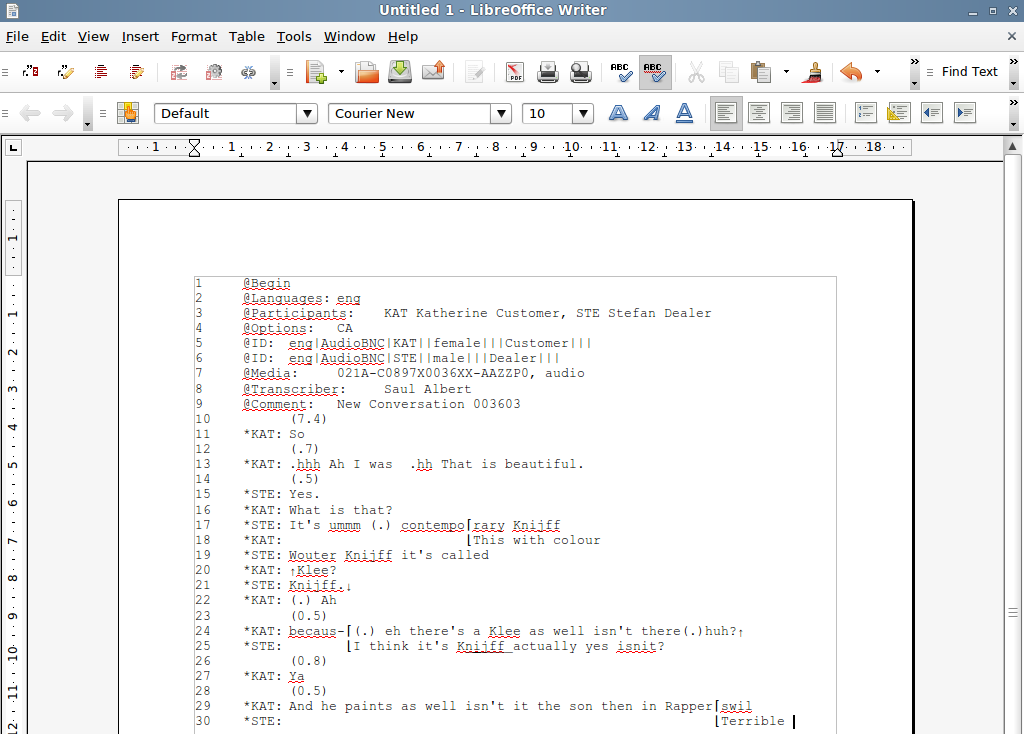Print the document directly
This screenshot has width=1024, height=734.
tap(548, 72)
